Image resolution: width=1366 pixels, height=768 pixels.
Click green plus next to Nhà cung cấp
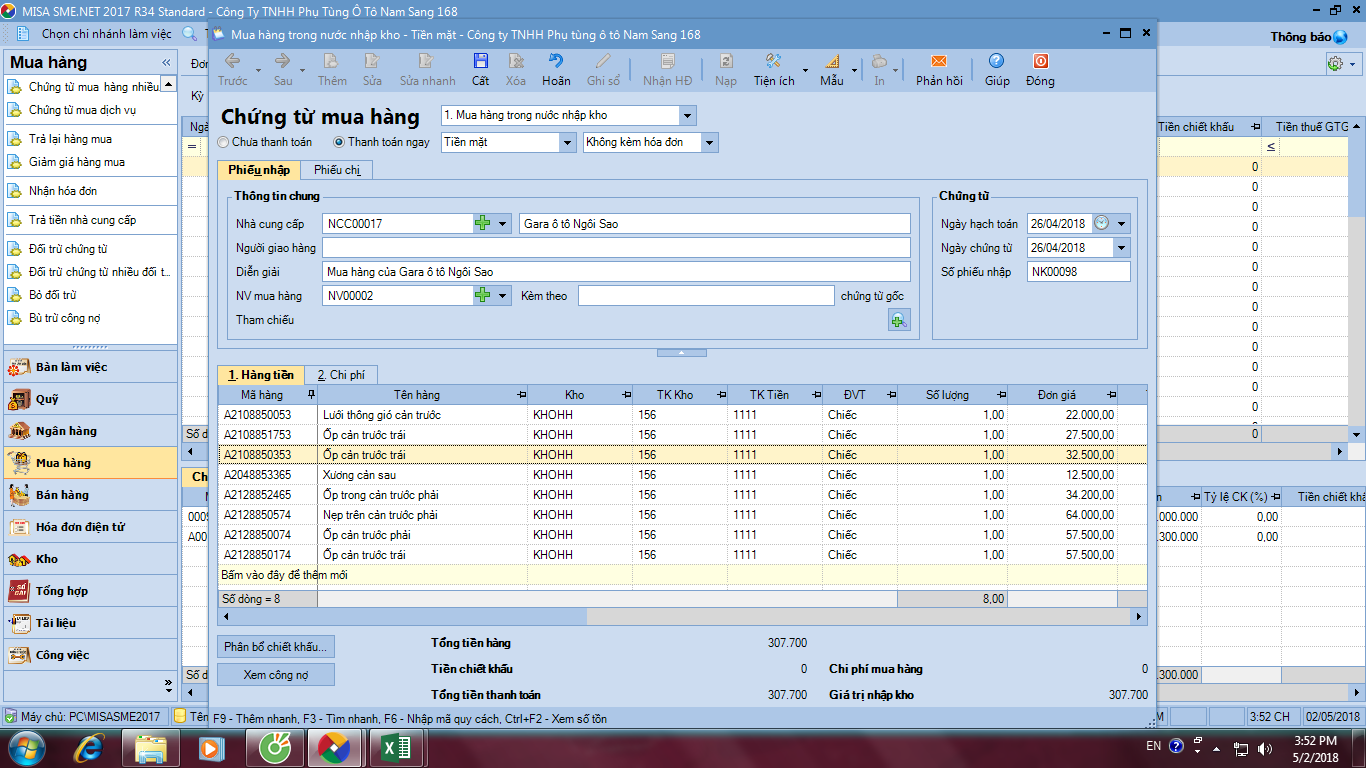483,224
